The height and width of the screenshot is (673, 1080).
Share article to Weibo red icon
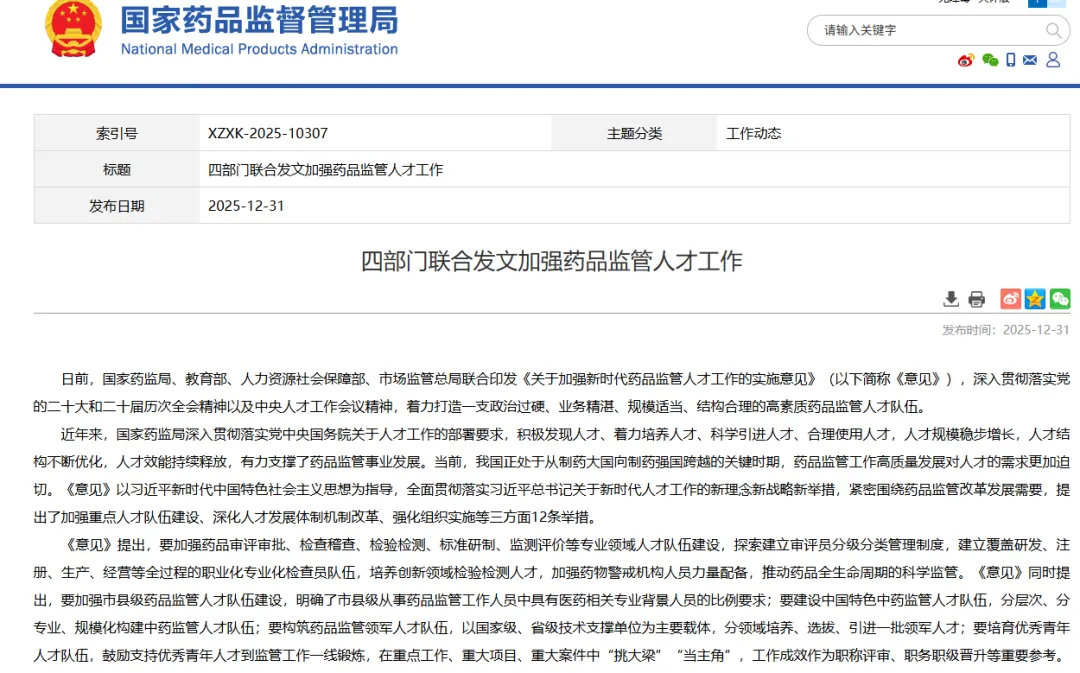coord(1010,298)
